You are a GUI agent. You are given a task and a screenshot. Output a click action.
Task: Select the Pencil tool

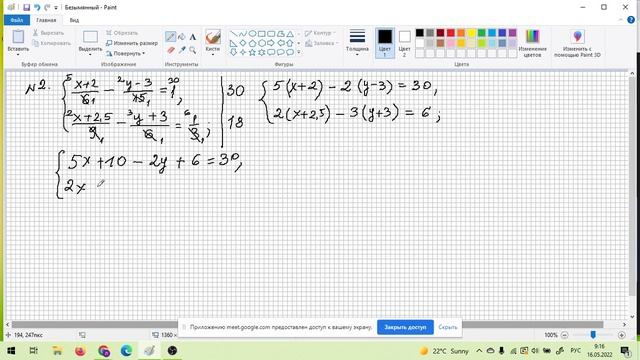pos(171,37)
